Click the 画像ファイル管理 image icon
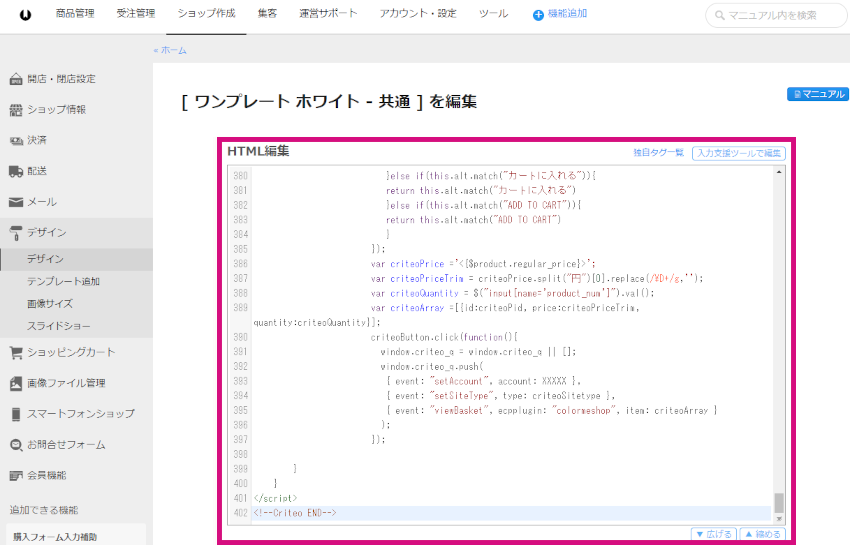This screenshot has width=850, height=545. click(x=16, y=383)
